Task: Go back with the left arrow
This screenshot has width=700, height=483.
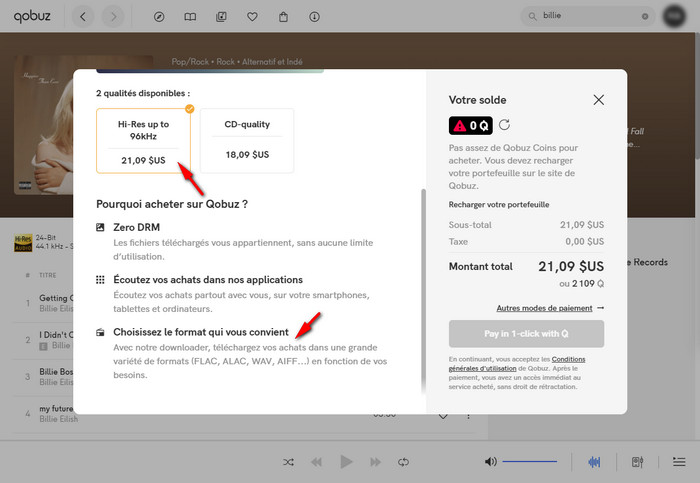Action: click(x=82, y=17)
